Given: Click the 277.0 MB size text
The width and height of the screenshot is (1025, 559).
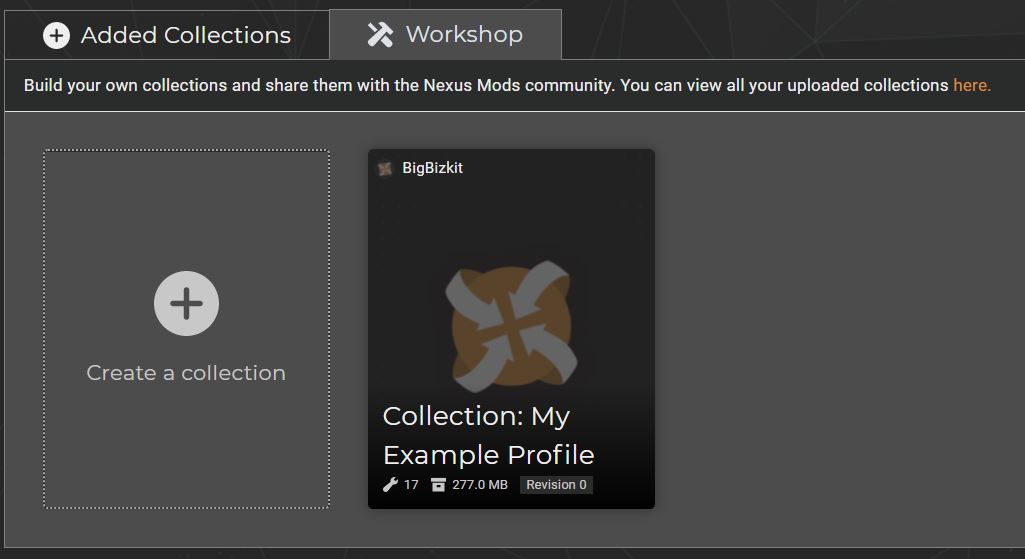Looking at the screenshot, I should pos(480,485).
